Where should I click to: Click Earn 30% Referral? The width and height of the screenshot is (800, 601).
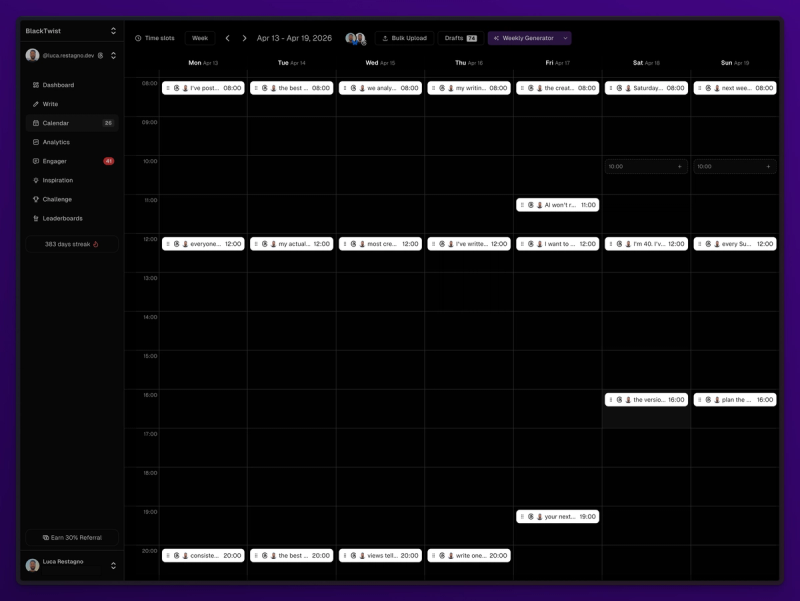(x=71, y=538)
